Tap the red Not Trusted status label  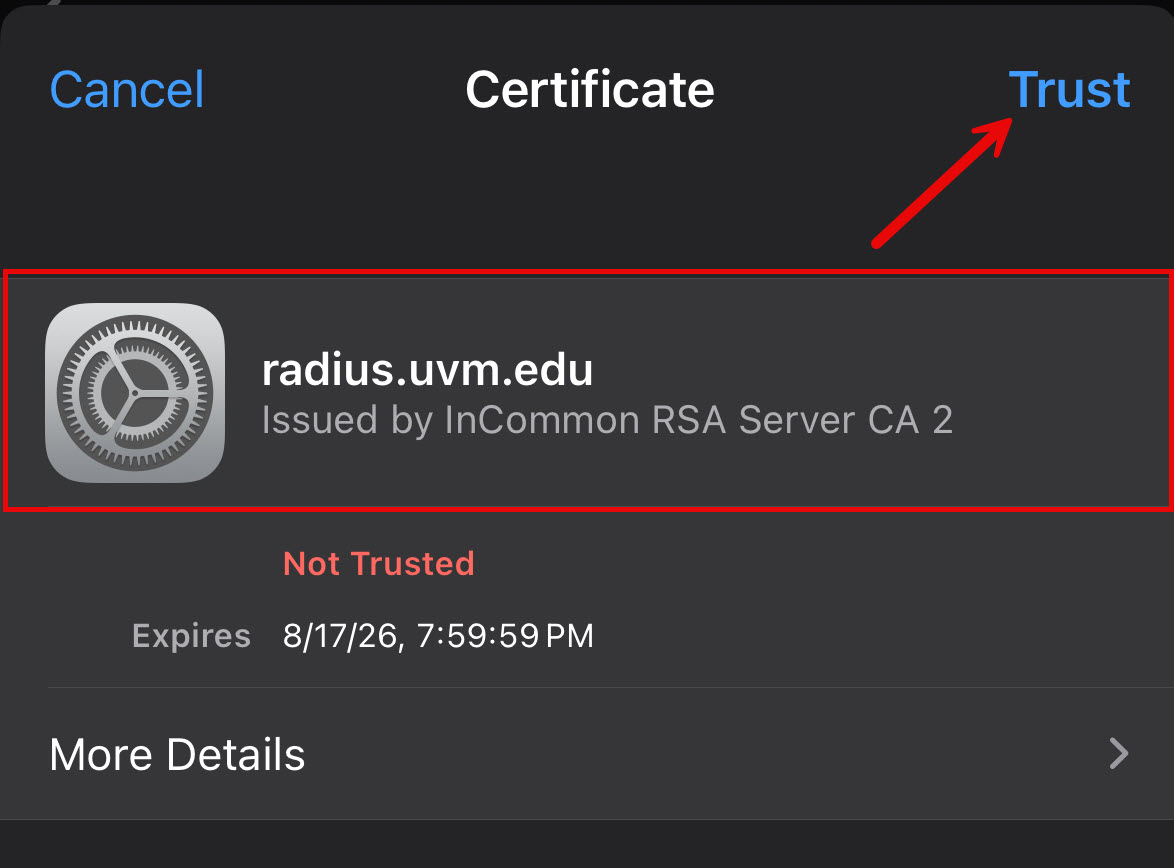378,564
